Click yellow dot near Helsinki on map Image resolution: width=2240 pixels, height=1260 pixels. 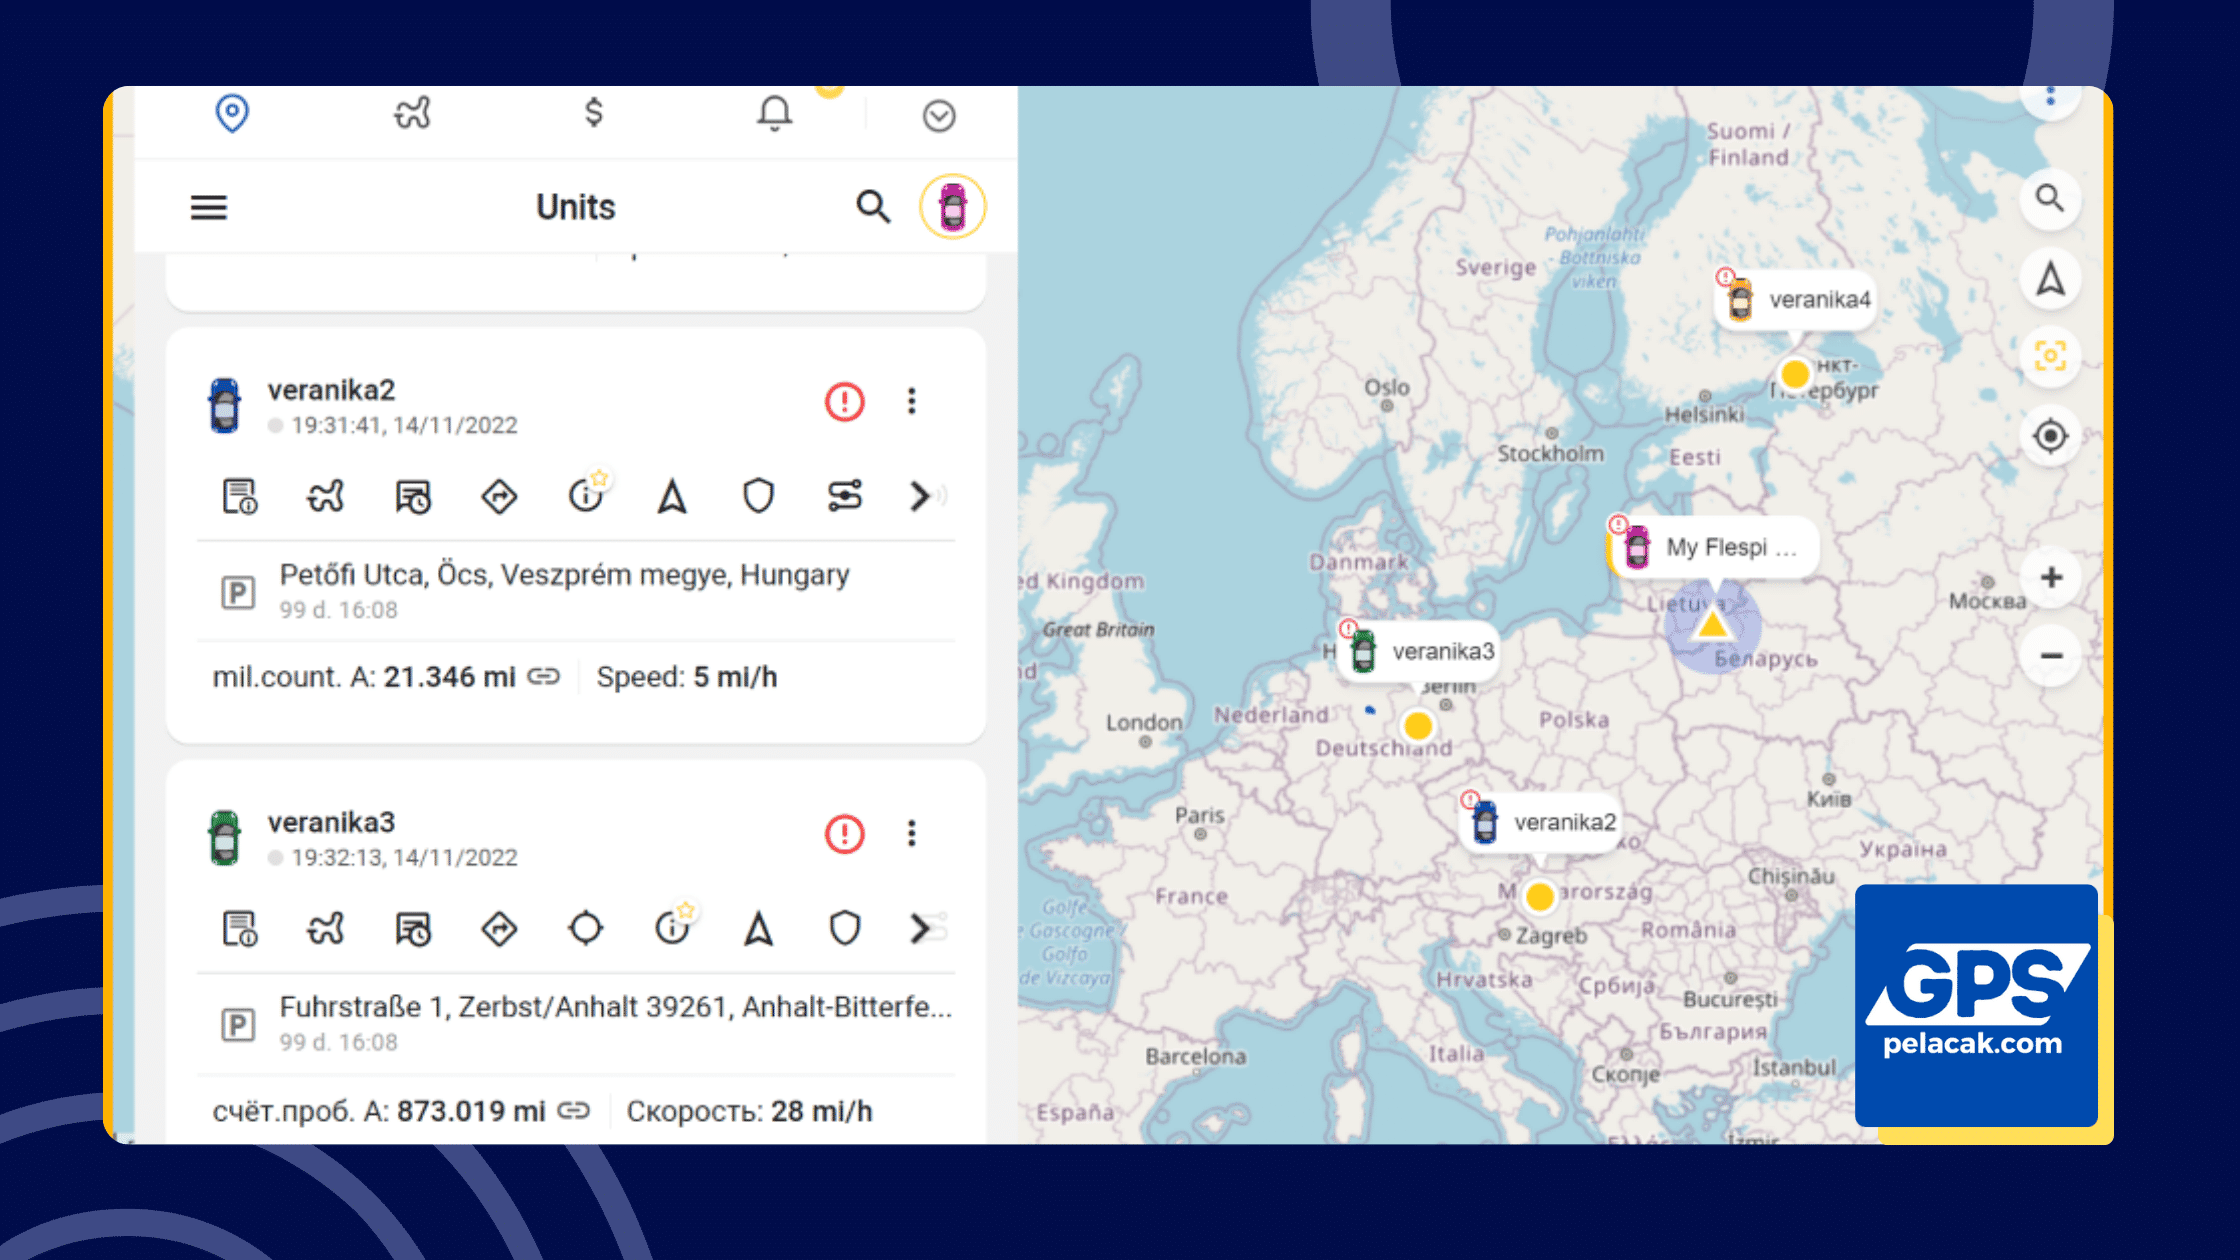coord(1795,374)
